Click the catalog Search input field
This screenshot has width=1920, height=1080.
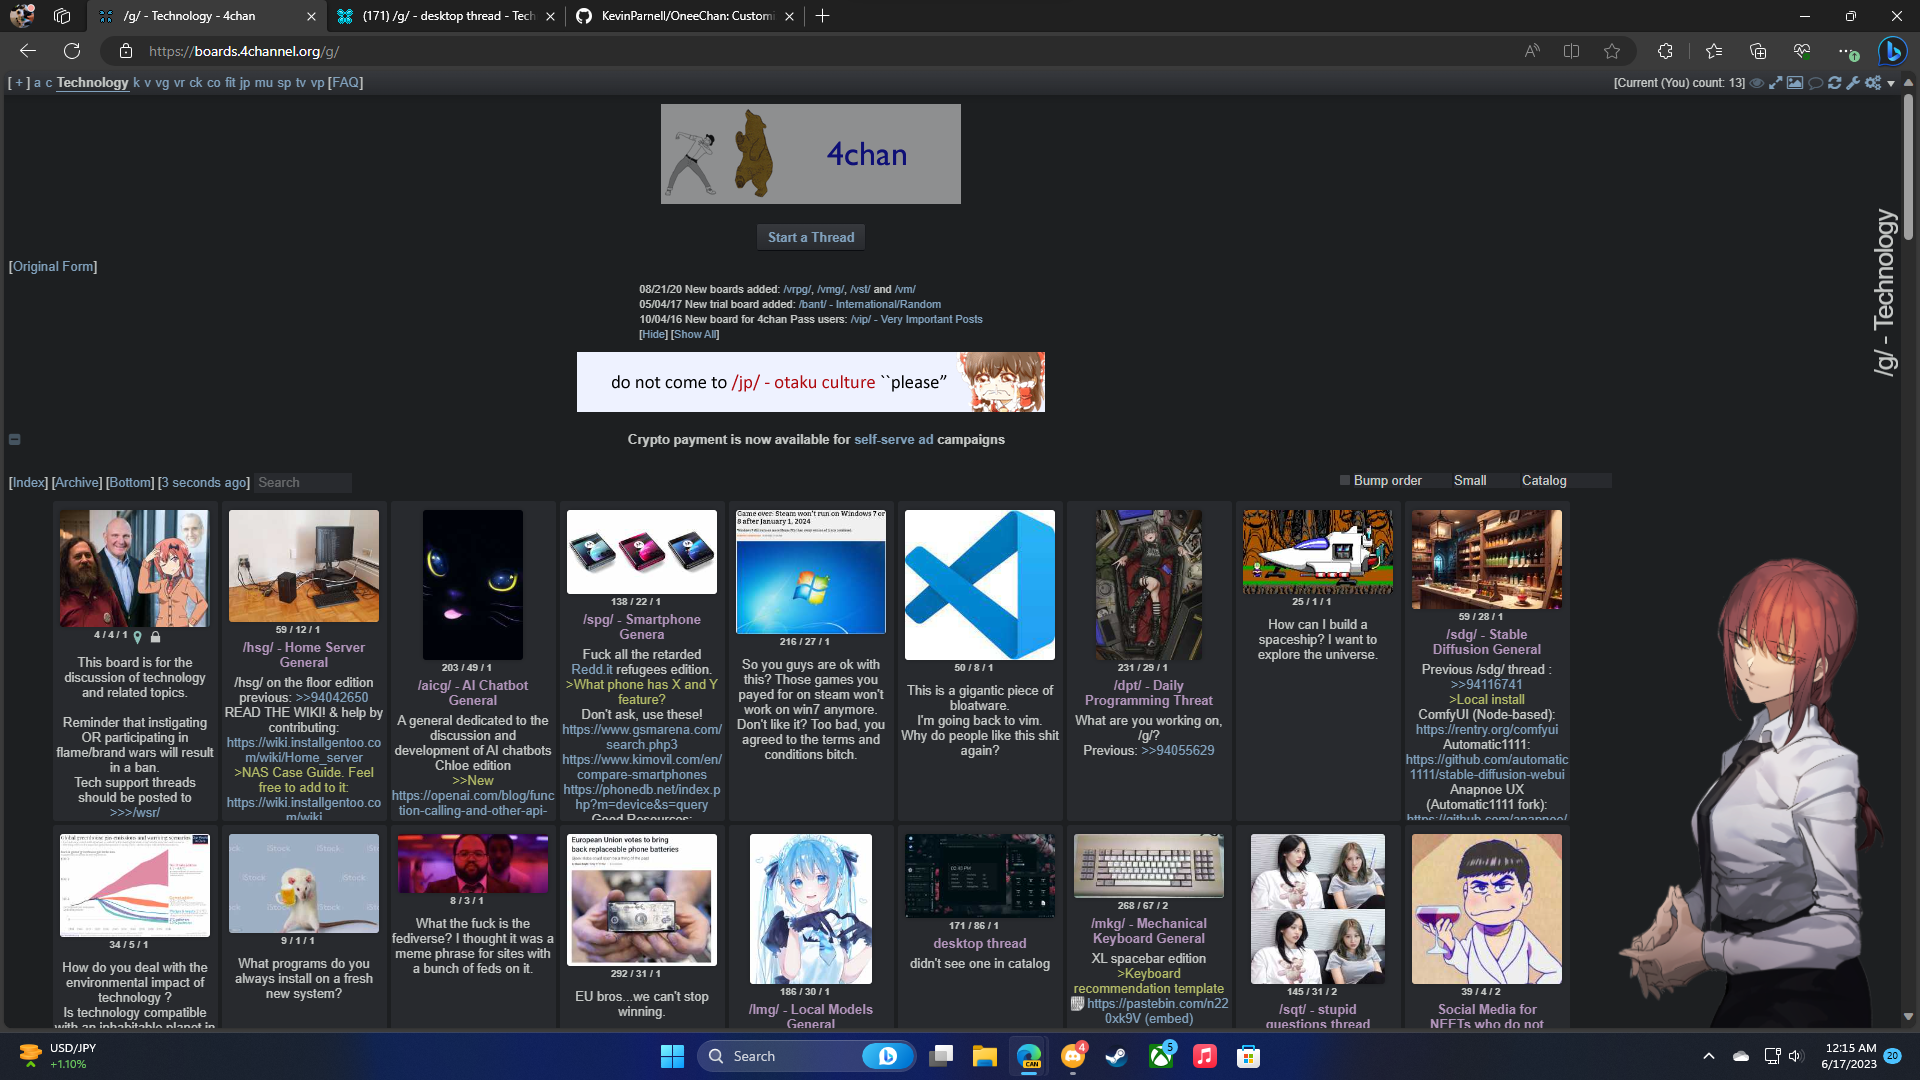(x=302, y=482)
